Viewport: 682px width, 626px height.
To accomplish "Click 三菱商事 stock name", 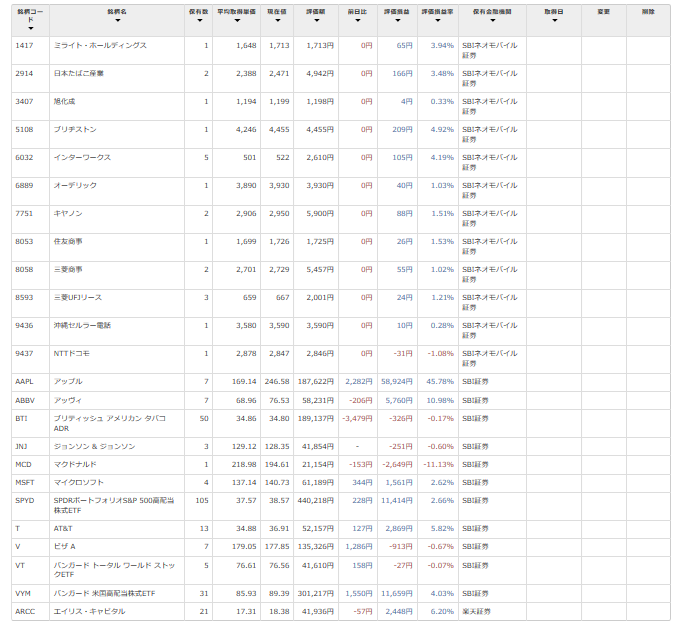I will (x=68, y=269).
